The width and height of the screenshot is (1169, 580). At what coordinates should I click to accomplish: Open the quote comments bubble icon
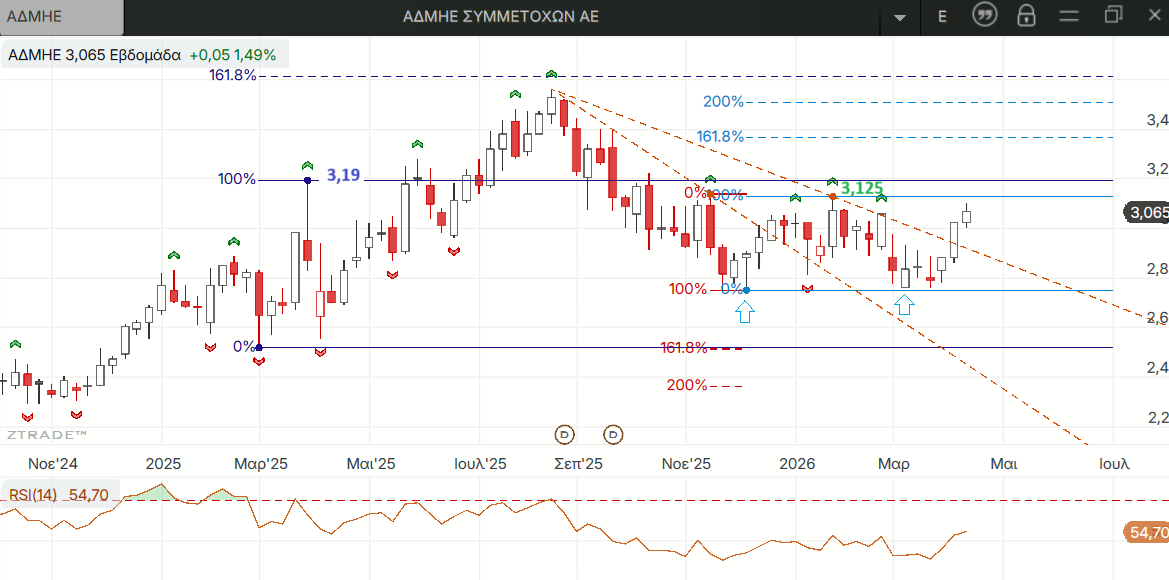pos(985,16)
